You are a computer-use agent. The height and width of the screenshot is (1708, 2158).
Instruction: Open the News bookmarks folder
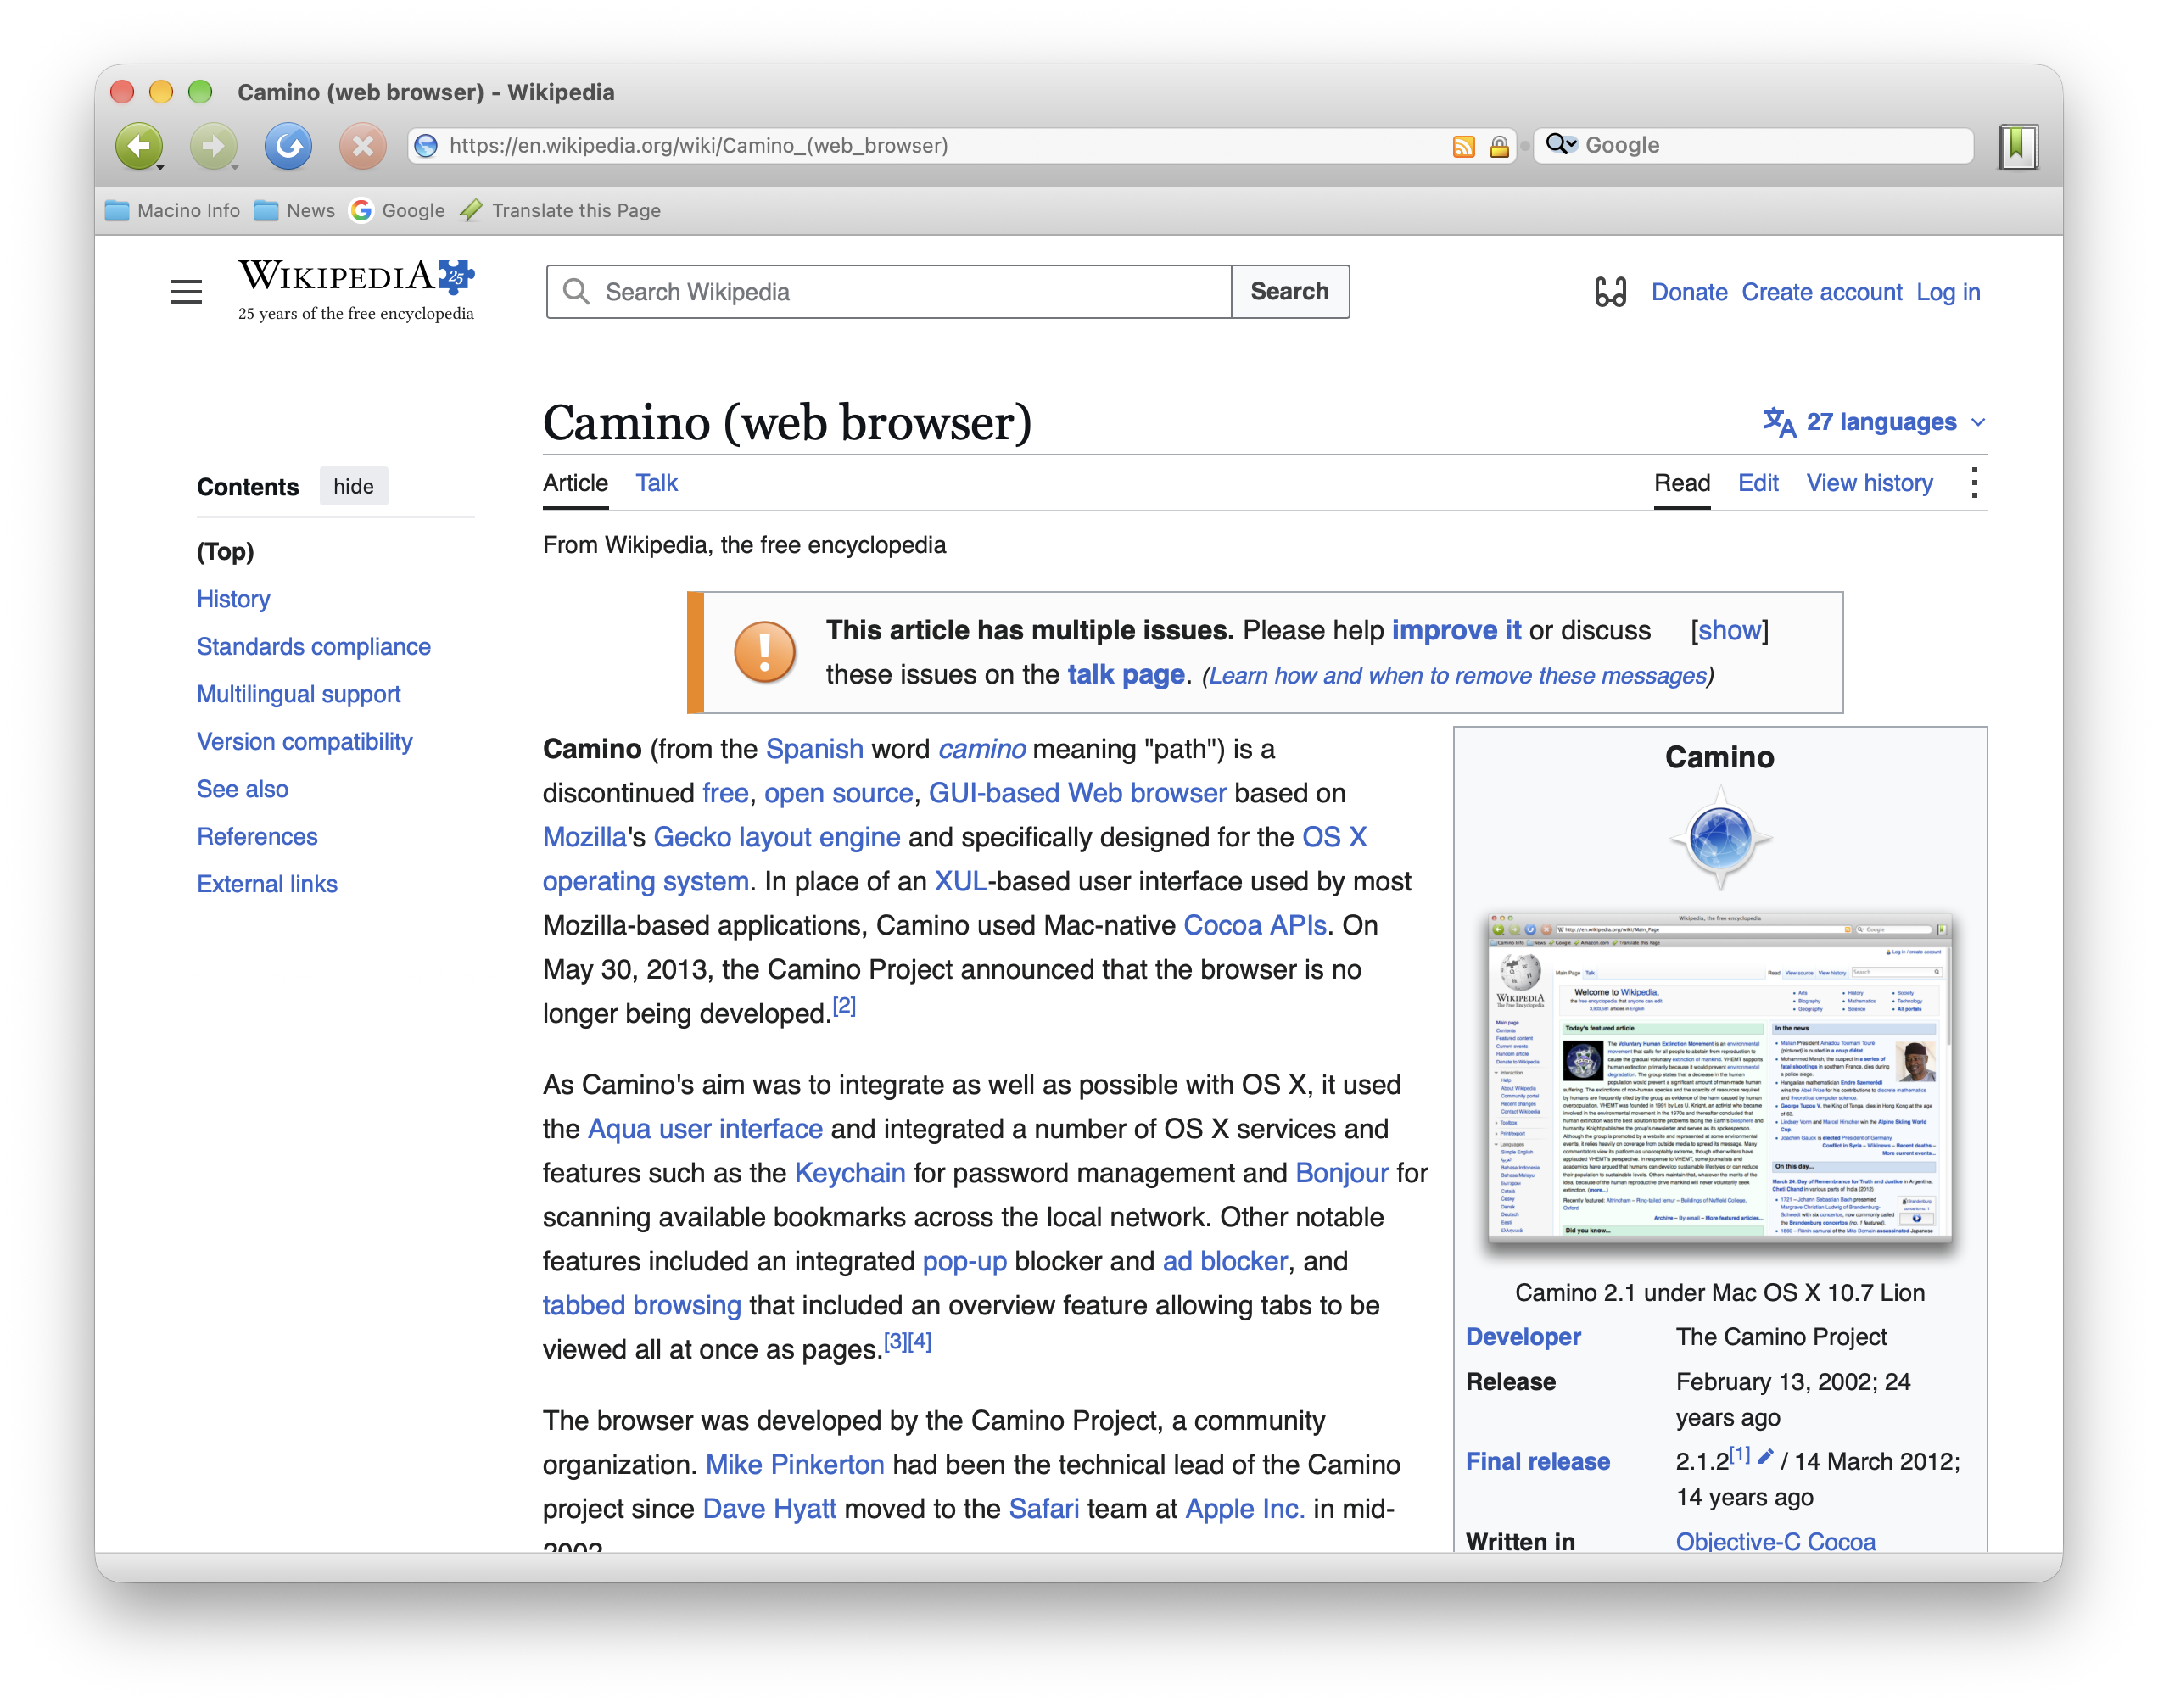click(294, 210)
